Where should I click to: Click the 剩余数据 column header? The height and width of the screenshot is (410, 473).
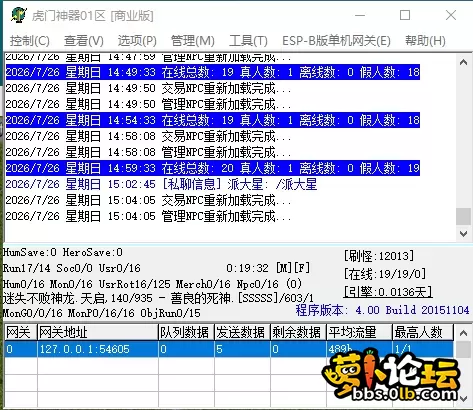pyautogui.click(x=298, y=332)
